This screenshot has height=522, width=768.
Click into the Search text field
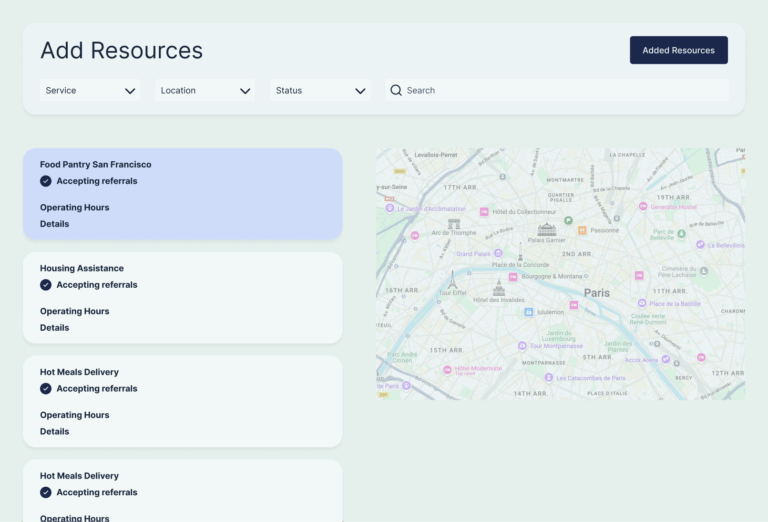click(560, 90)
